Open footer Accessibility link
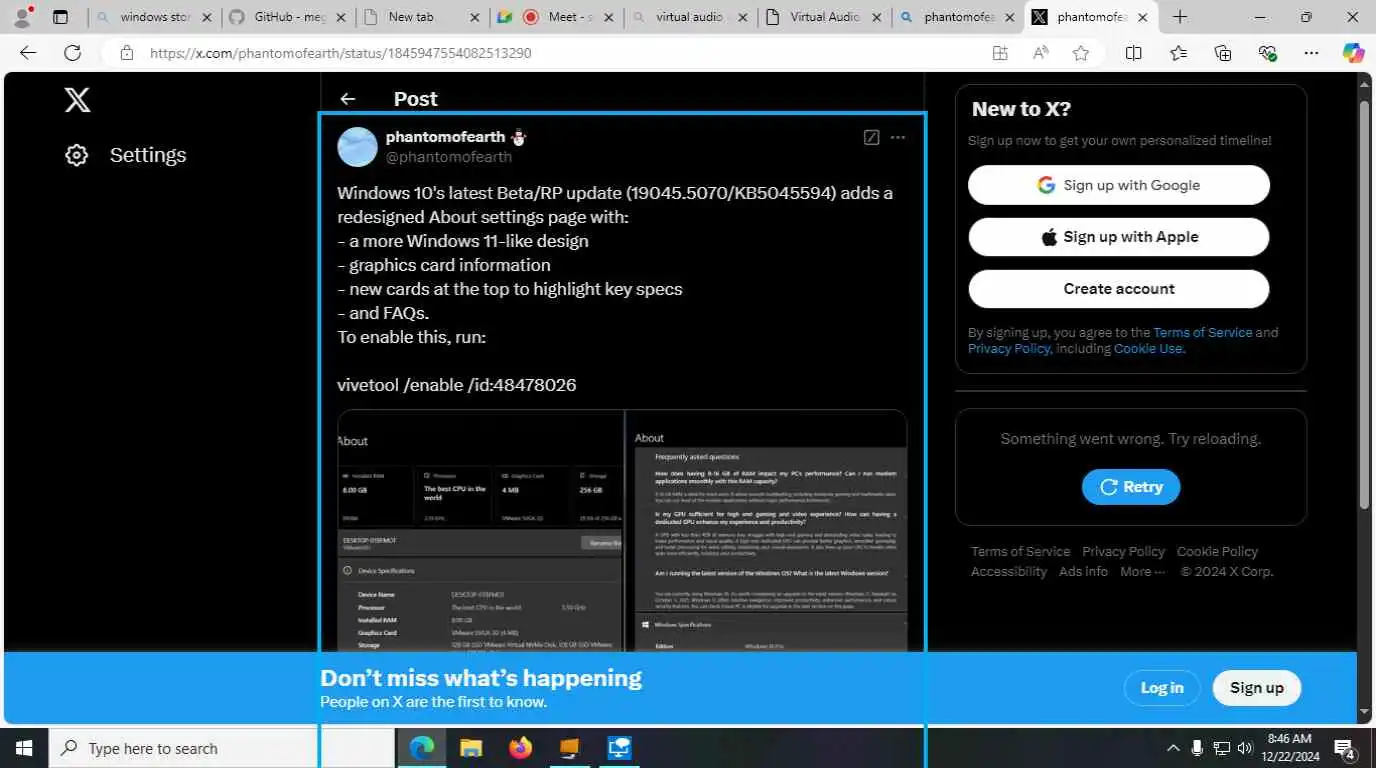The height and width of the screenshot is (768, 1376). point(1009,571)
